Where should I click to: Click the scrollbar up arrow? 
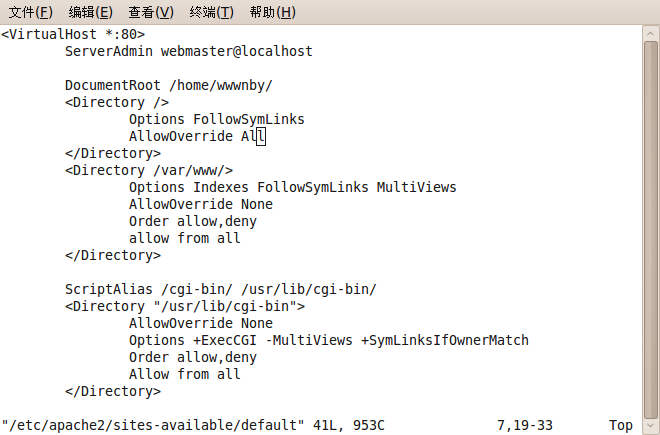point(651,33)
